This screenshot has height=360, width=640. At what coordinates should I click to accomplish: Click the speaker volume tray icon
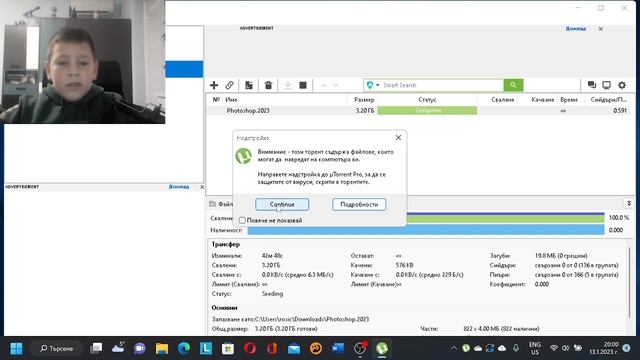click(565, 348)
